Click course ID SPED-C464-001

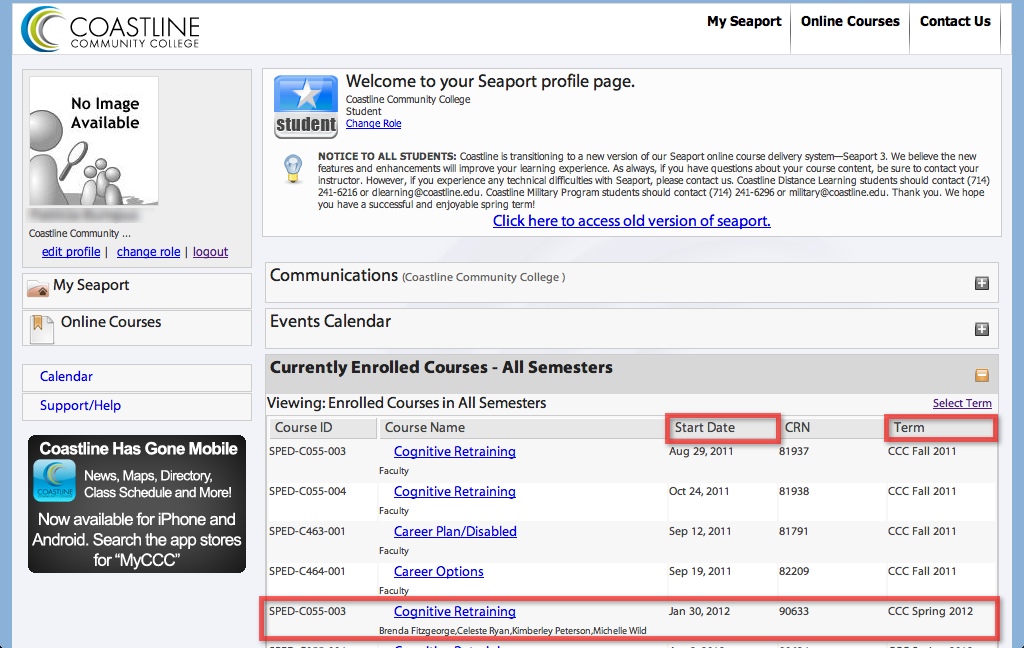[x=307, y=572]
